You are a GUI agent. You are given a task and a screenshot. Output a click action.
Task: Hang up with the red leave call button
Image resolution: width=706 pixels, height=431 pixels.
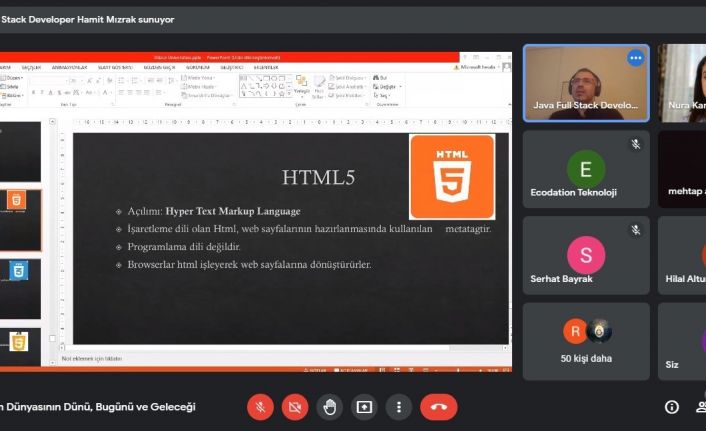(x=438, y=407)
